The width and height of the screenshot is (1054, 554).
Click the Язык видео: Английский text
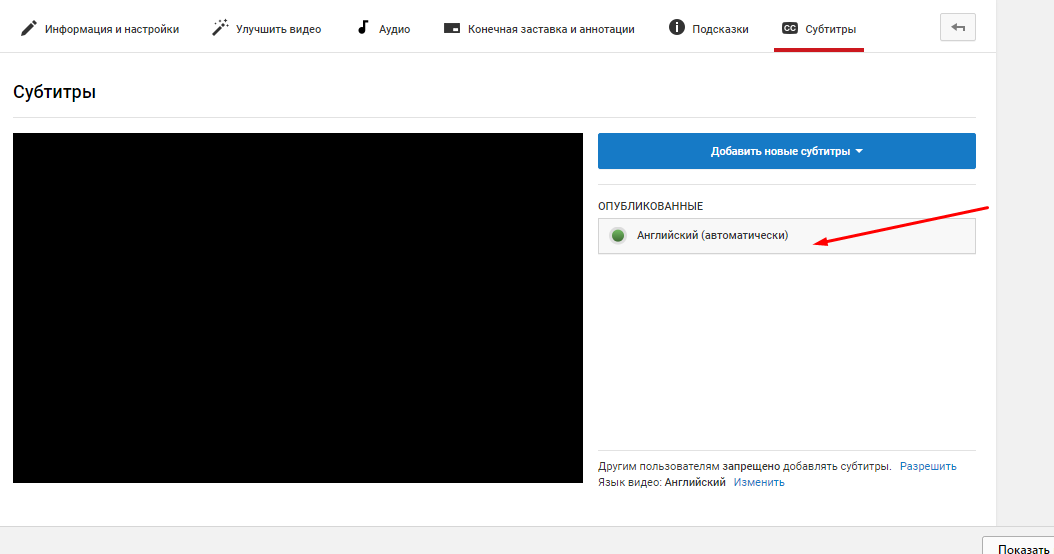pos(661,482)
